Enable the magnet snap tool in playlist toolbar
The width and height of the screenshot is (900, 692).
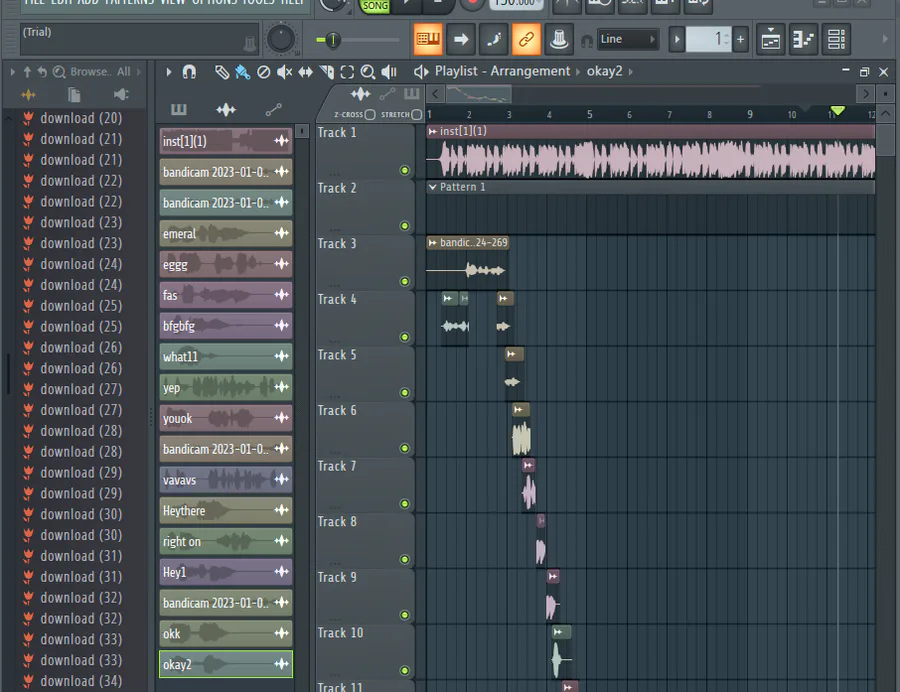[x=189, y=72]
